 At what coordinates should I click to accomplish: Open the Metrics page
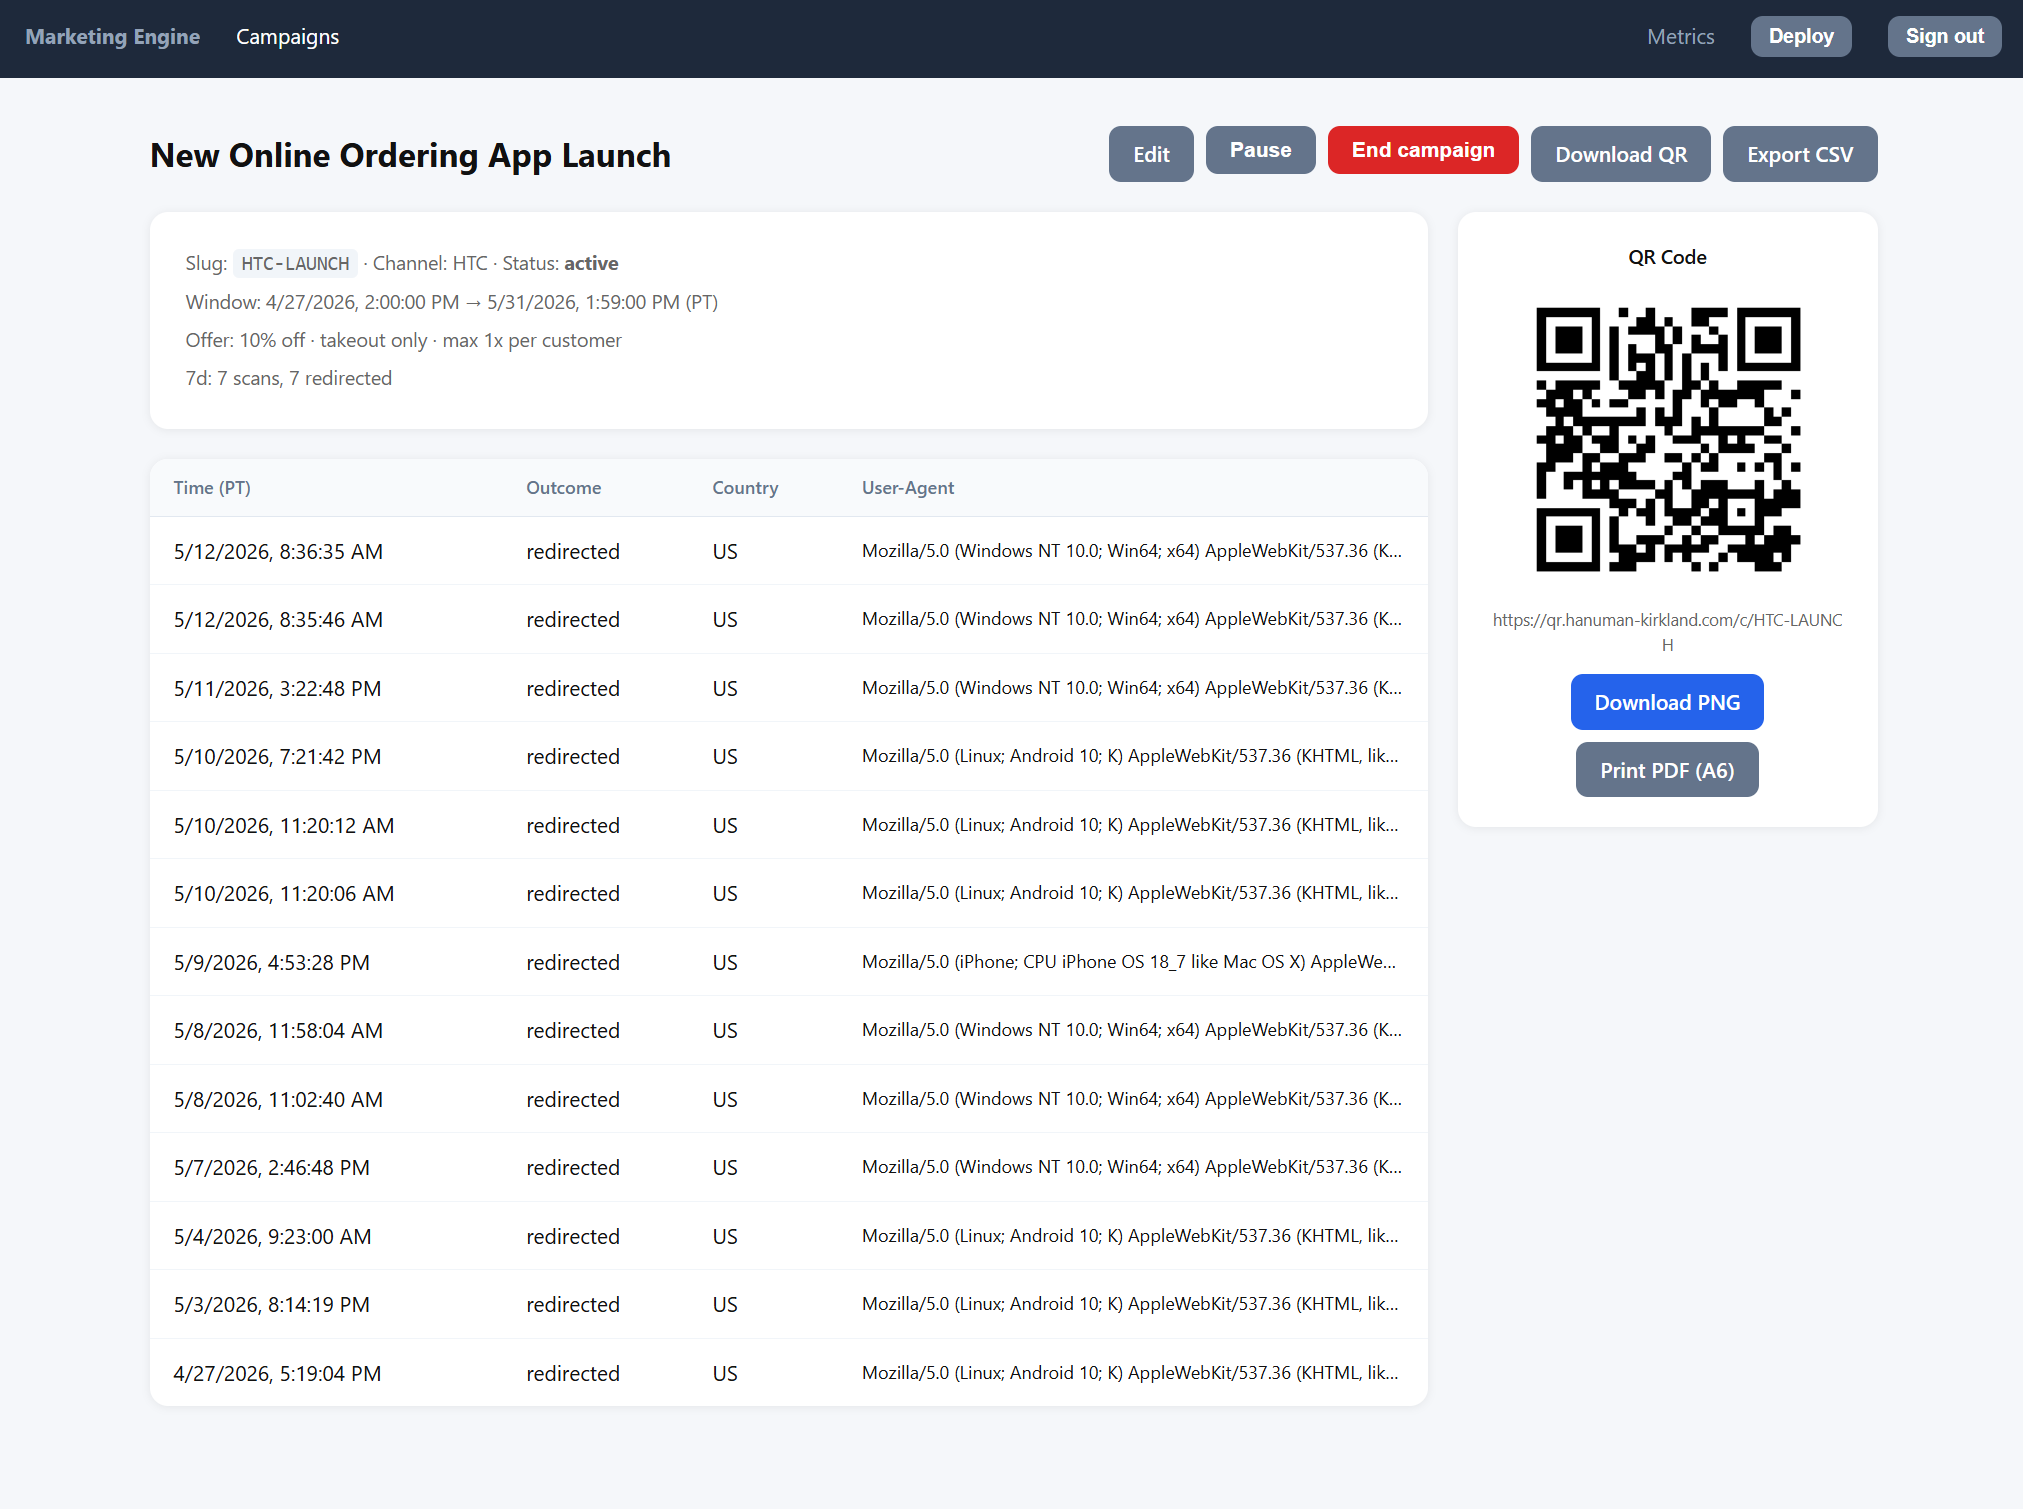coord(1680,37)
